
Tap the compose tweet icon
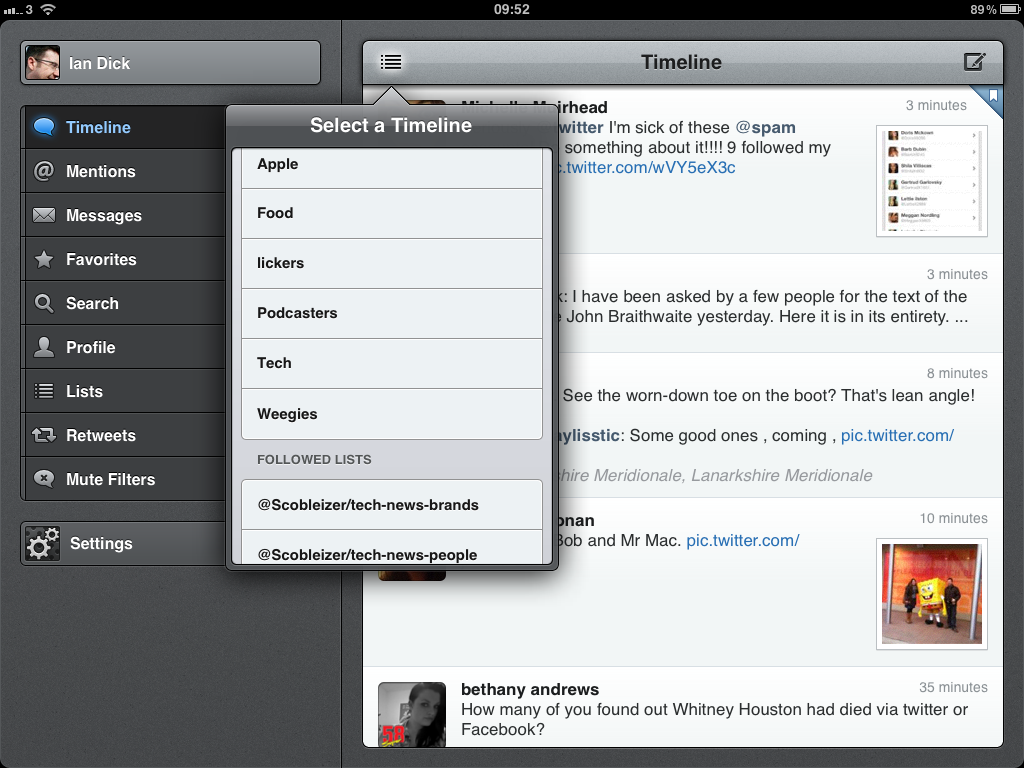click(974, 62)
